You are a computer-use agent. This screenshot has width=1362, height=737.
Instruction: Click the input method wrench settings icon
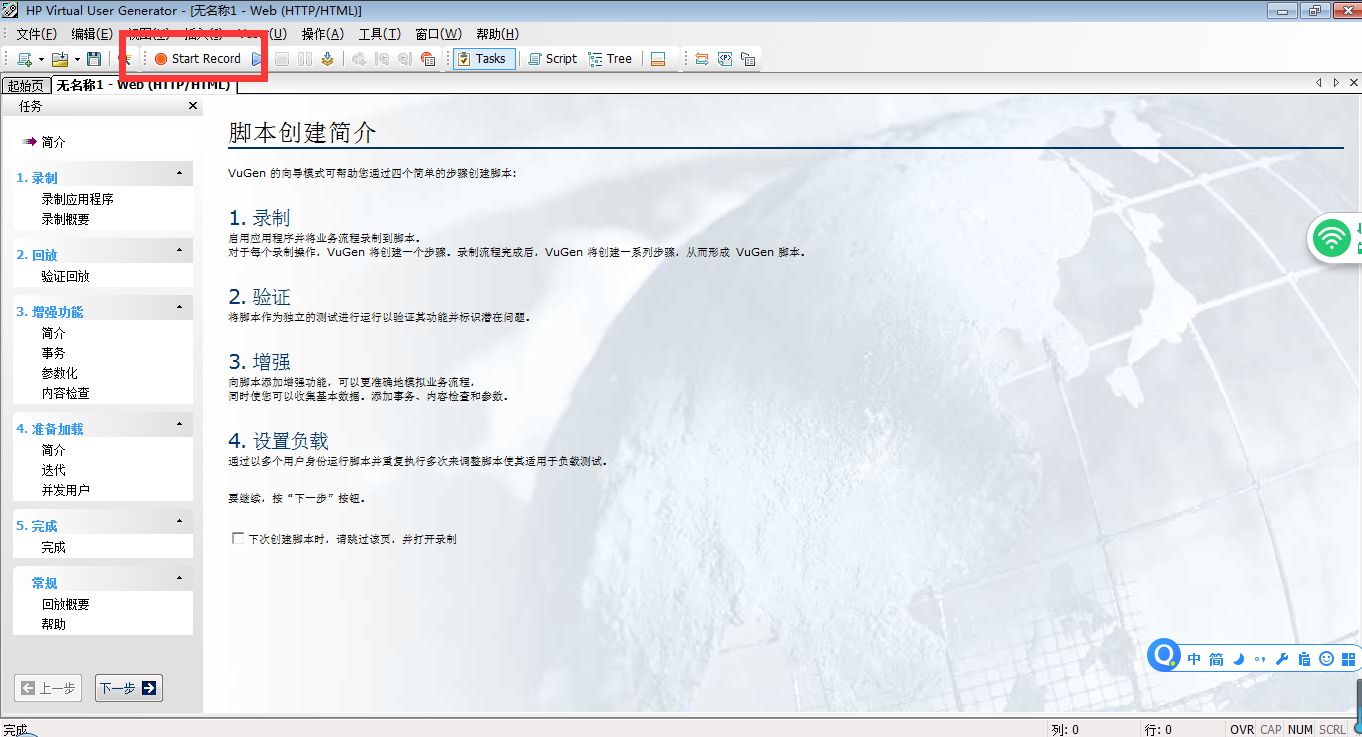[1282, 659]
